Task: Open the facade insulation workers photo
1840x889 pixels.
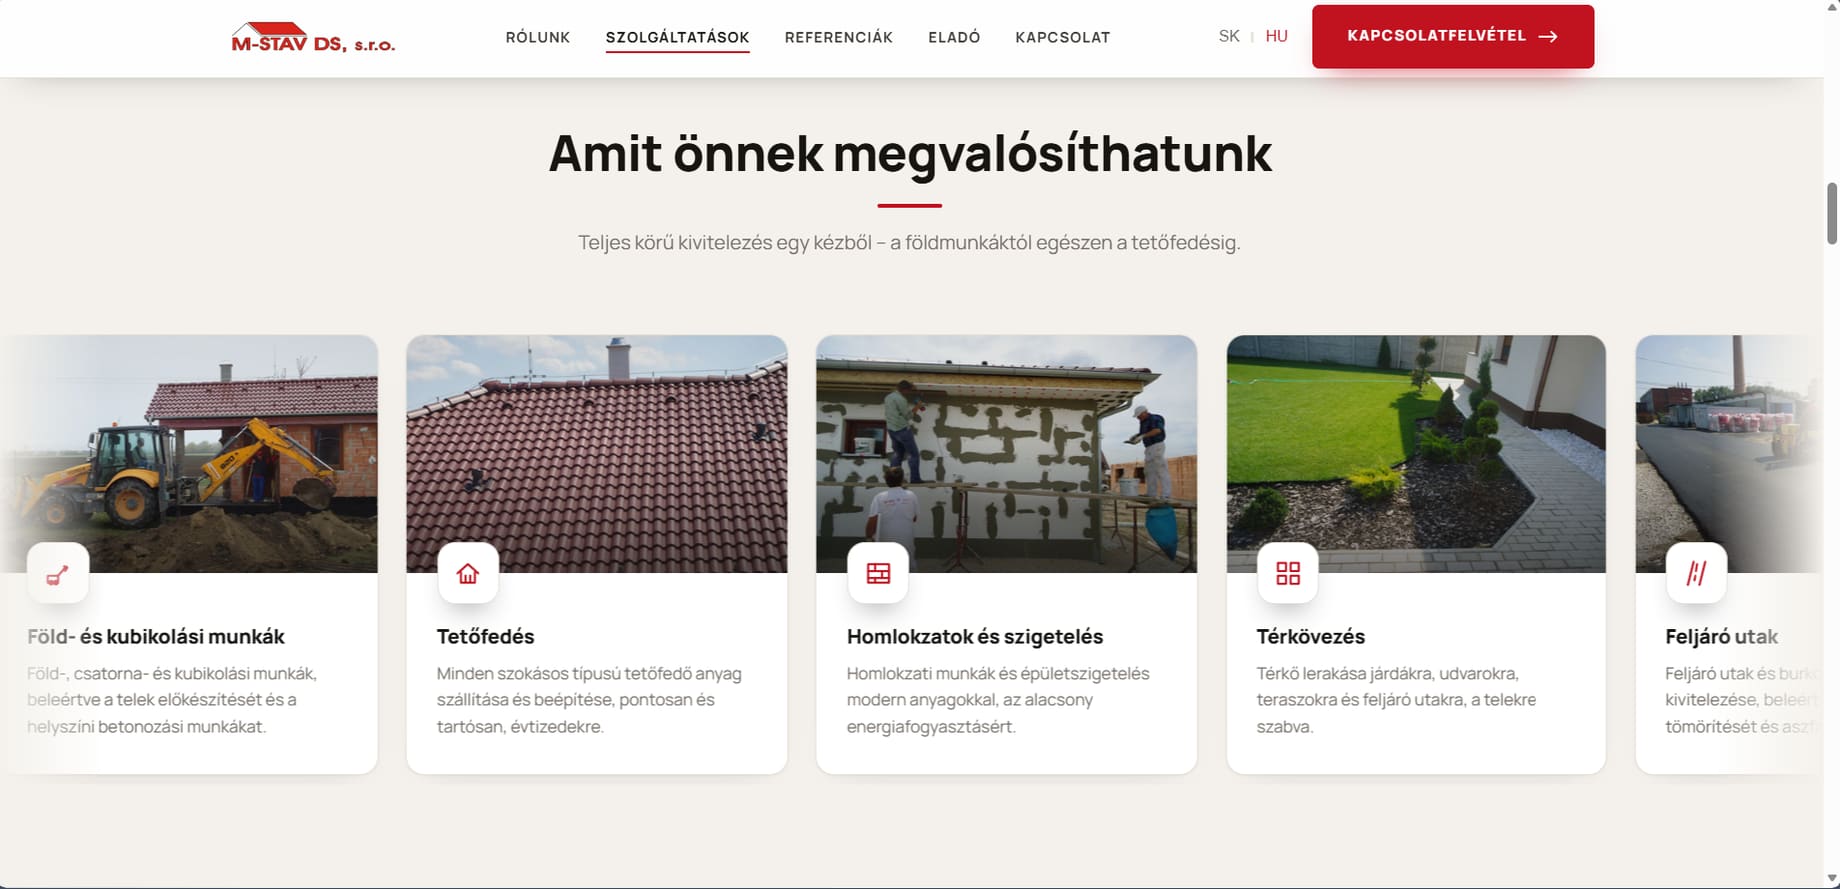Action: pos(1006,454)
